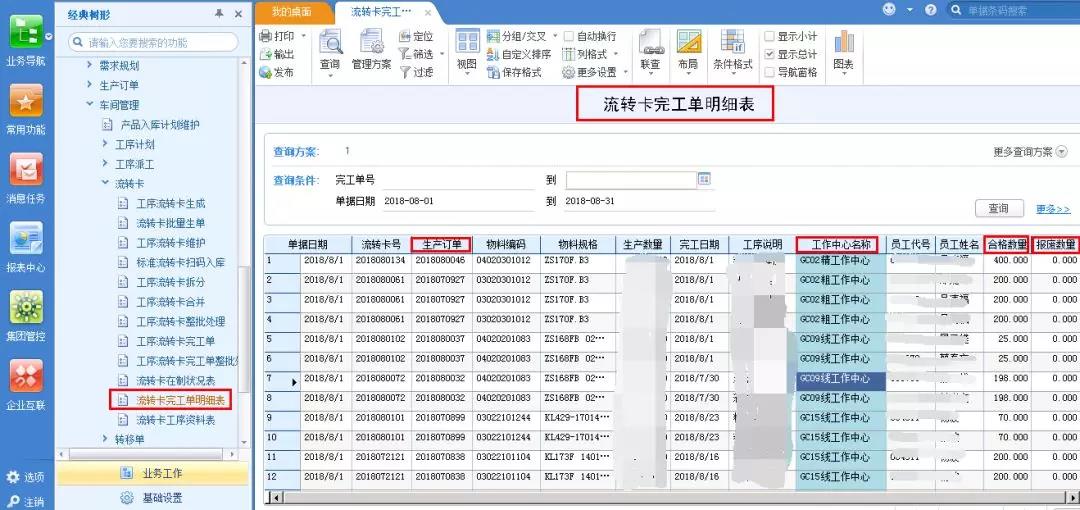Open the 布局 layout icon

(687, 52)
